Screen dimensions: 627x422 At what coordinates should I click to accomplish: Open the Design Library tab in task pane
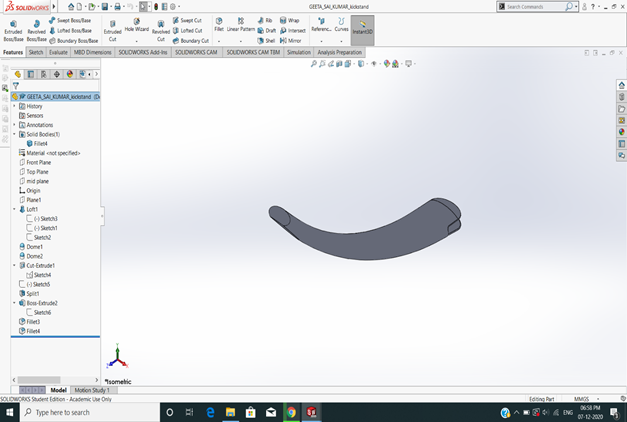tap(621, 97)
